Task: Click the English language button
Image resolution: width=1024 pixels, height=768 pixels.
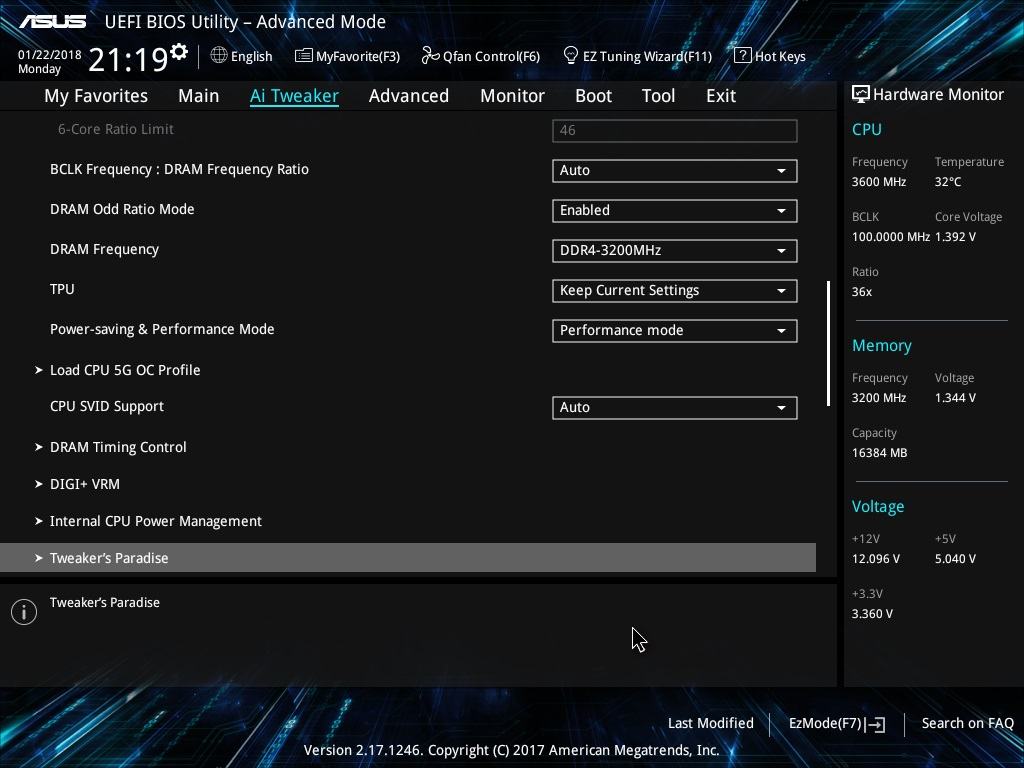Action: pyautogui.click(x=251, y=56)
